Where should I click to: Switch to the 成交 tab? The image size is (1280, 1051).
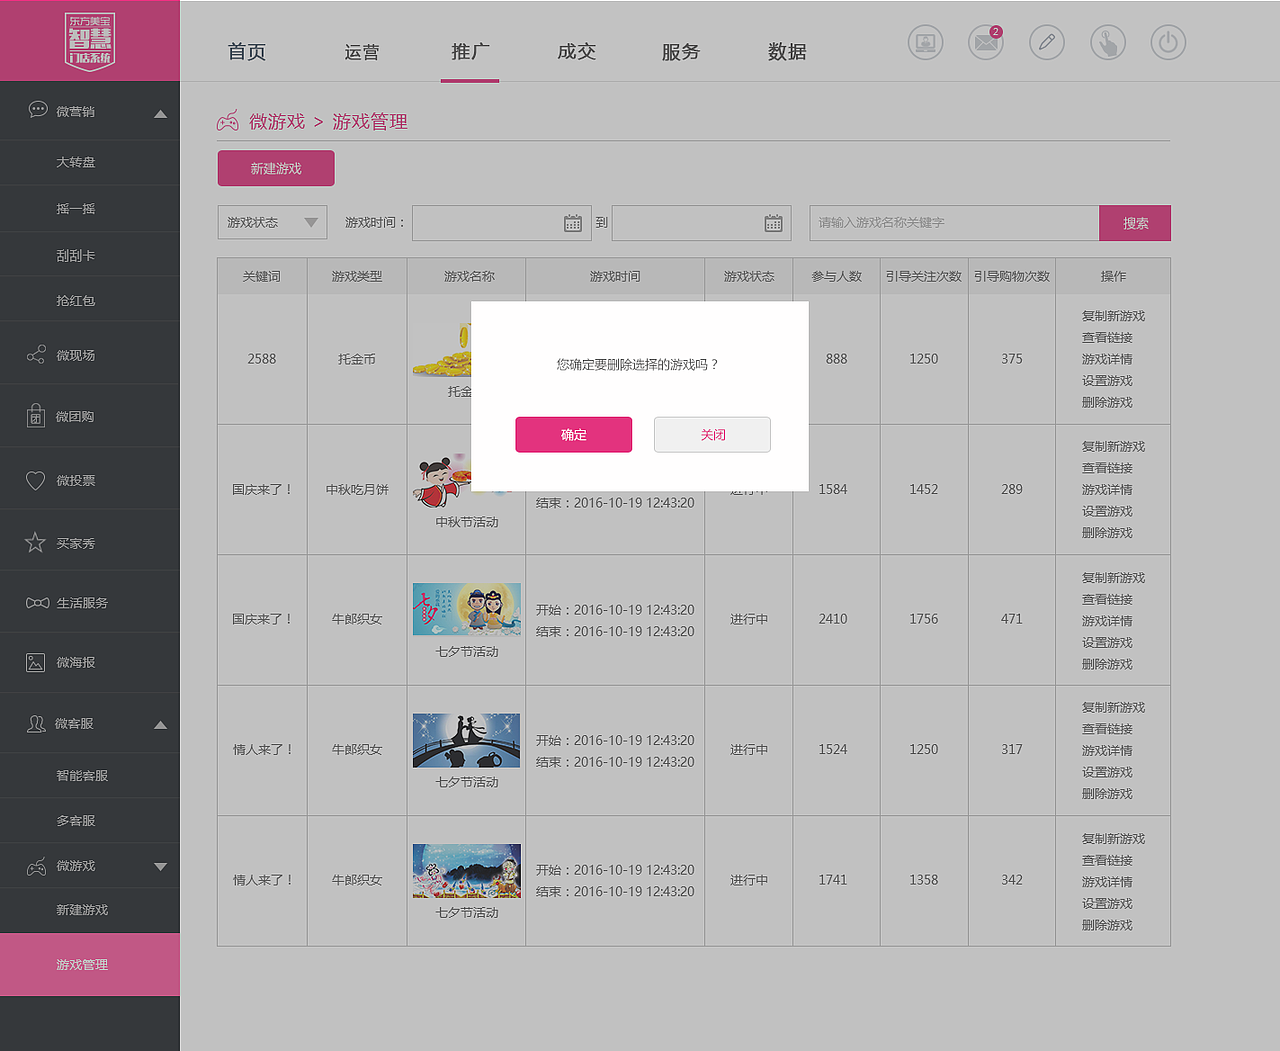click(576, 51)
